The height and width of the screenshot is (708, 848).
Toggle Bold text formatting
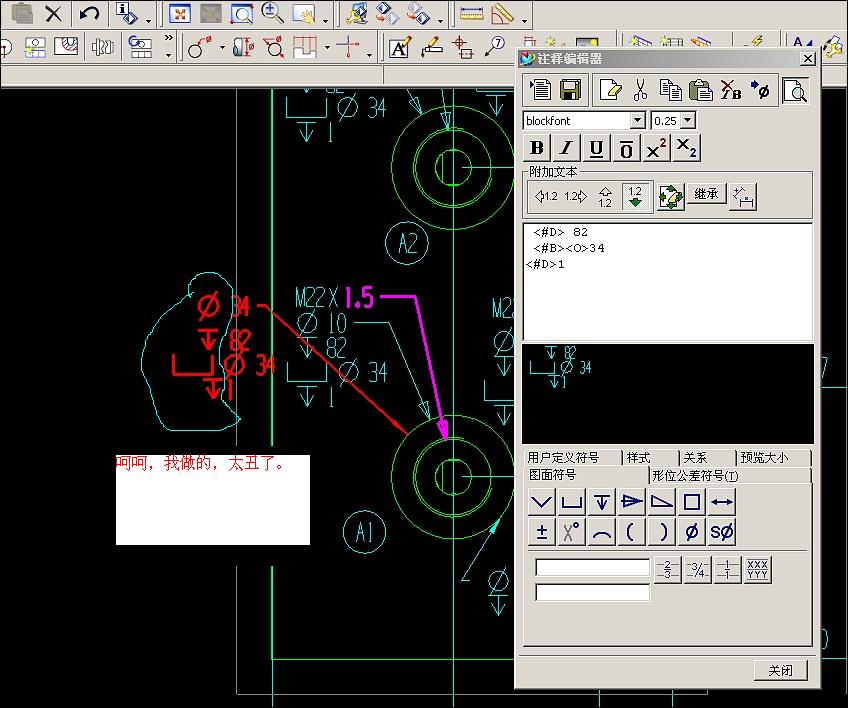(x=537, y=148)
